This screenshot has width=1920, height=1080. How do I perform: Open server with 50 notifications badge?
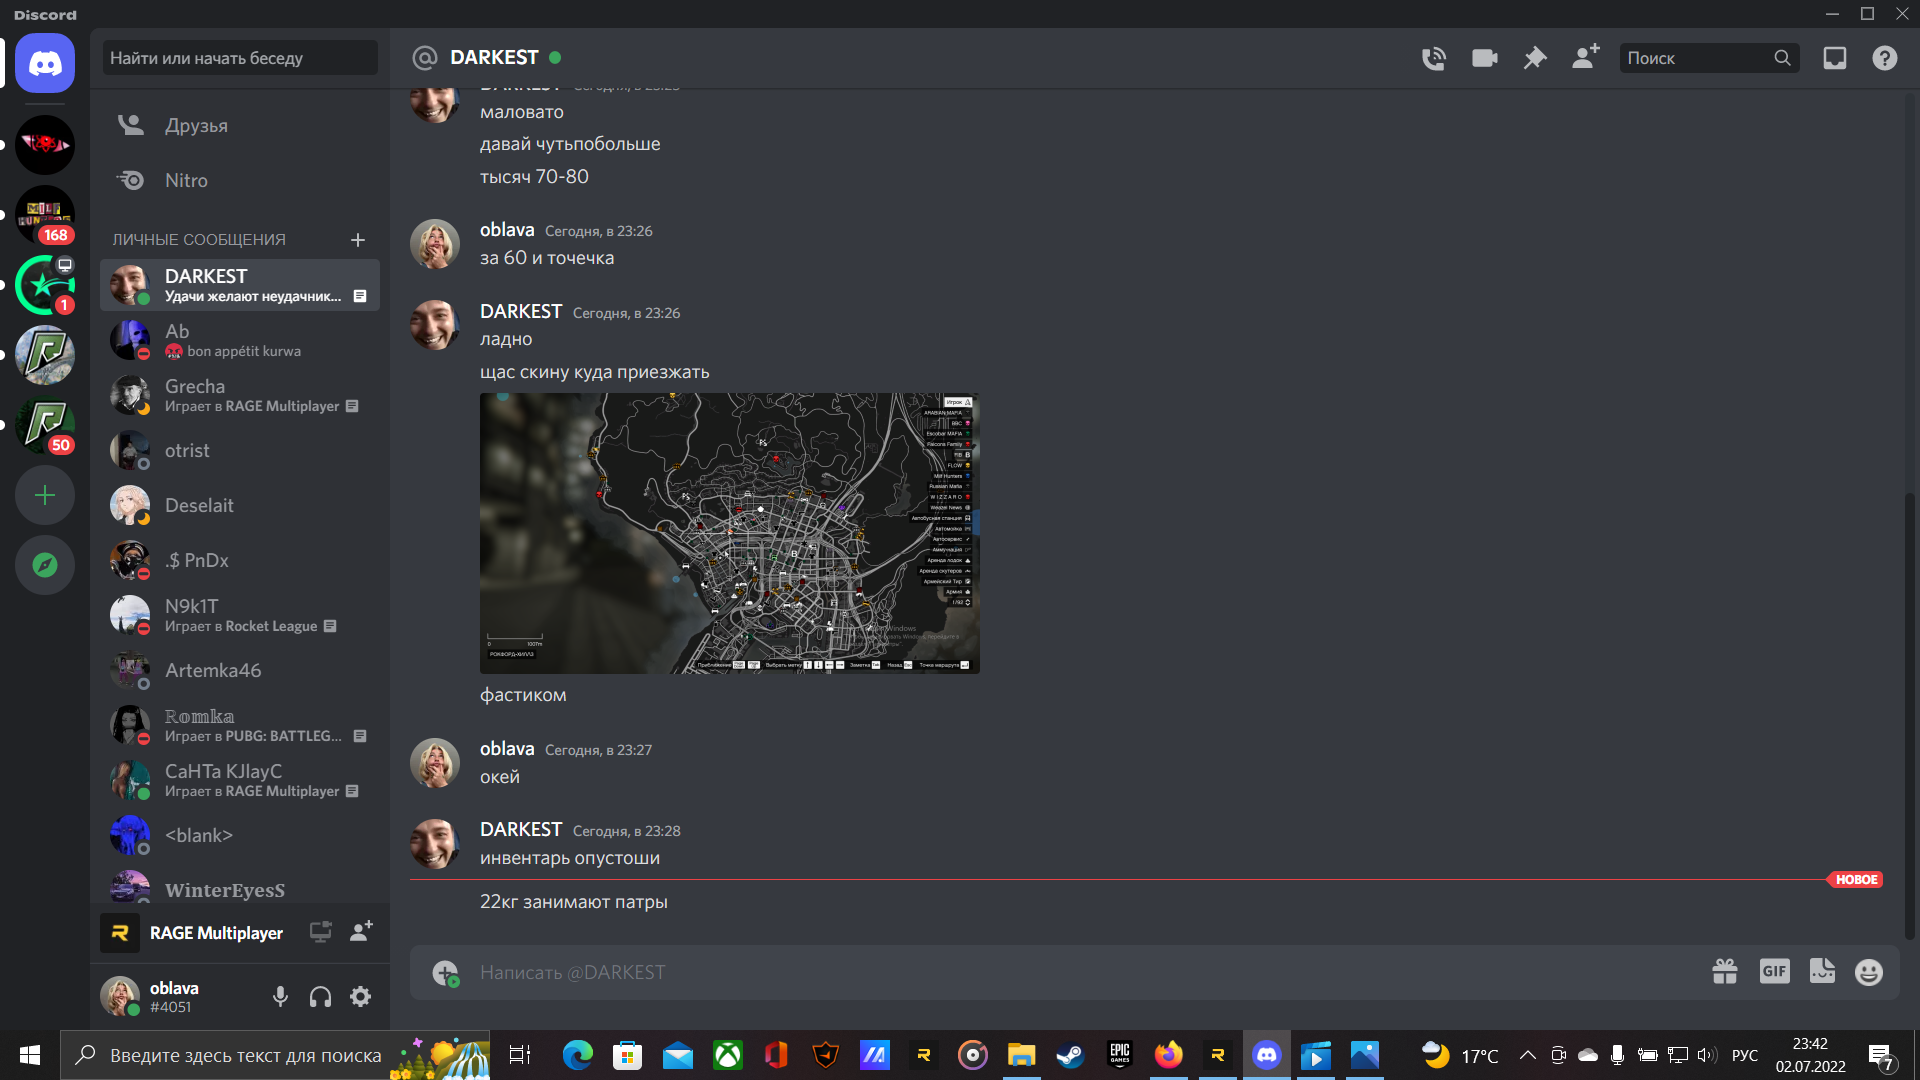click(x=45, y=425)
